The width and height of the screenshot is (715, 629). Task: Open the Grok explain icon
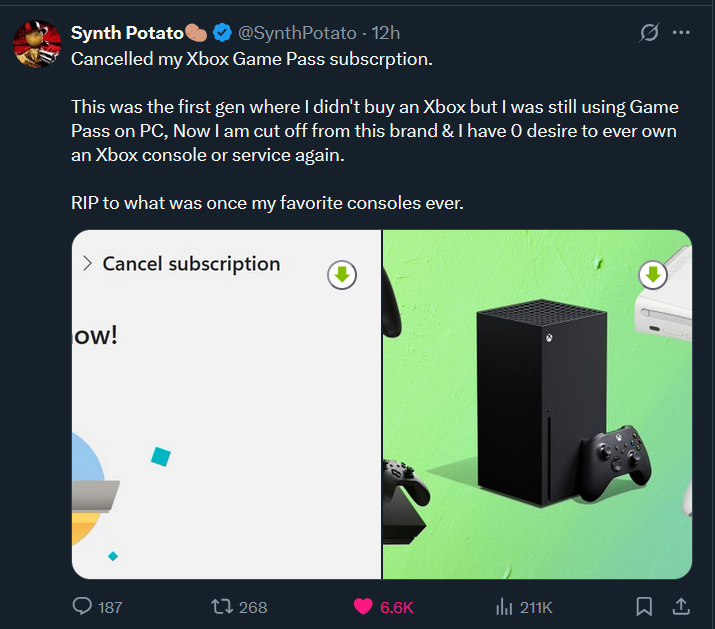(649, 33)
